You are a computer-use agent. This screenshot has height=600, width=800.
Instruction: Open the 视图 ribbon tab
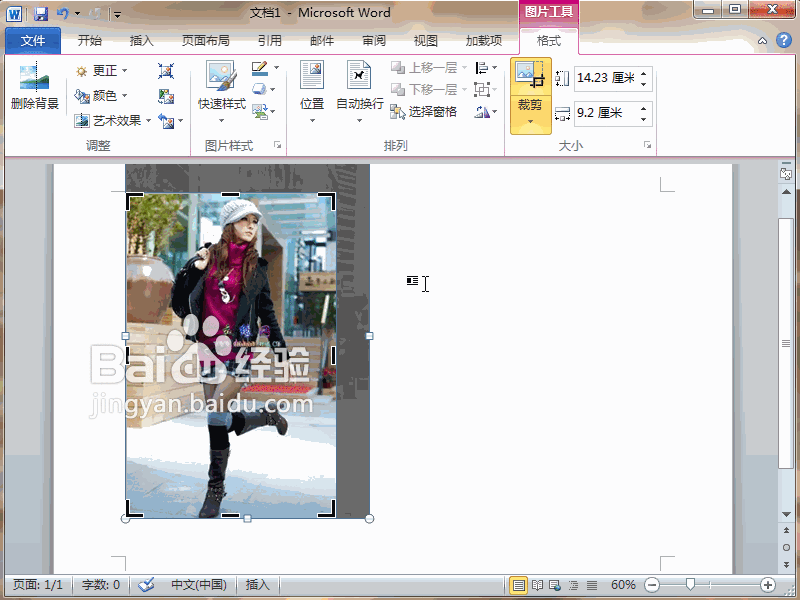425,40
